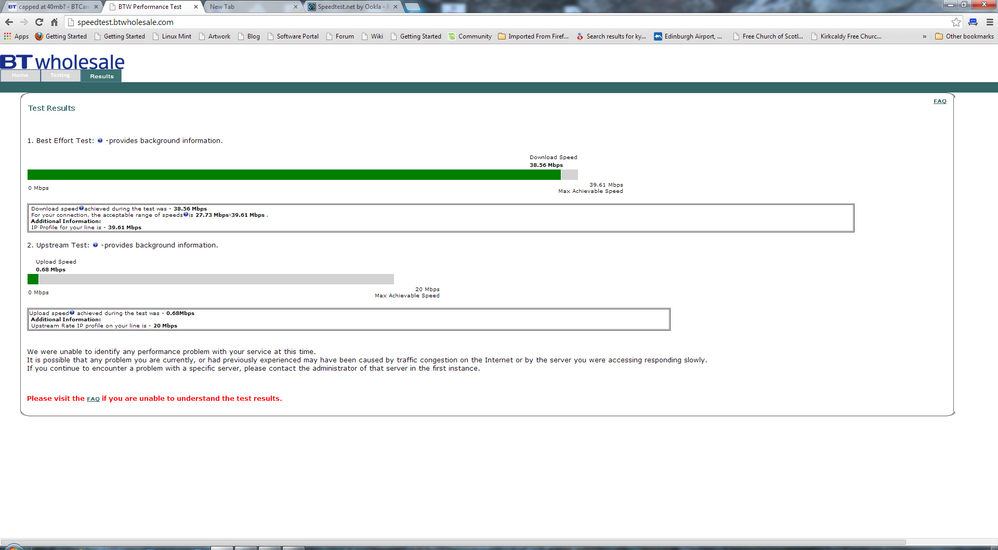The height and width of the screenshot is (550, 998).
Task: Go back using the browser back arrow
Action: click(x=9, y=22)
